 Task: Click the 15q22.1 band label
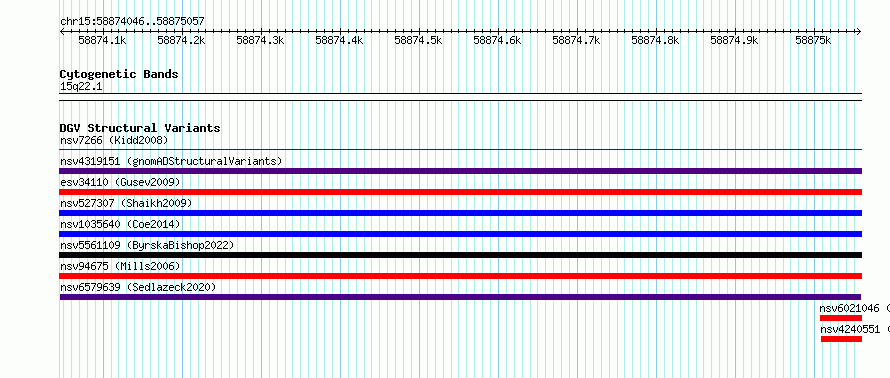point(81,86)
